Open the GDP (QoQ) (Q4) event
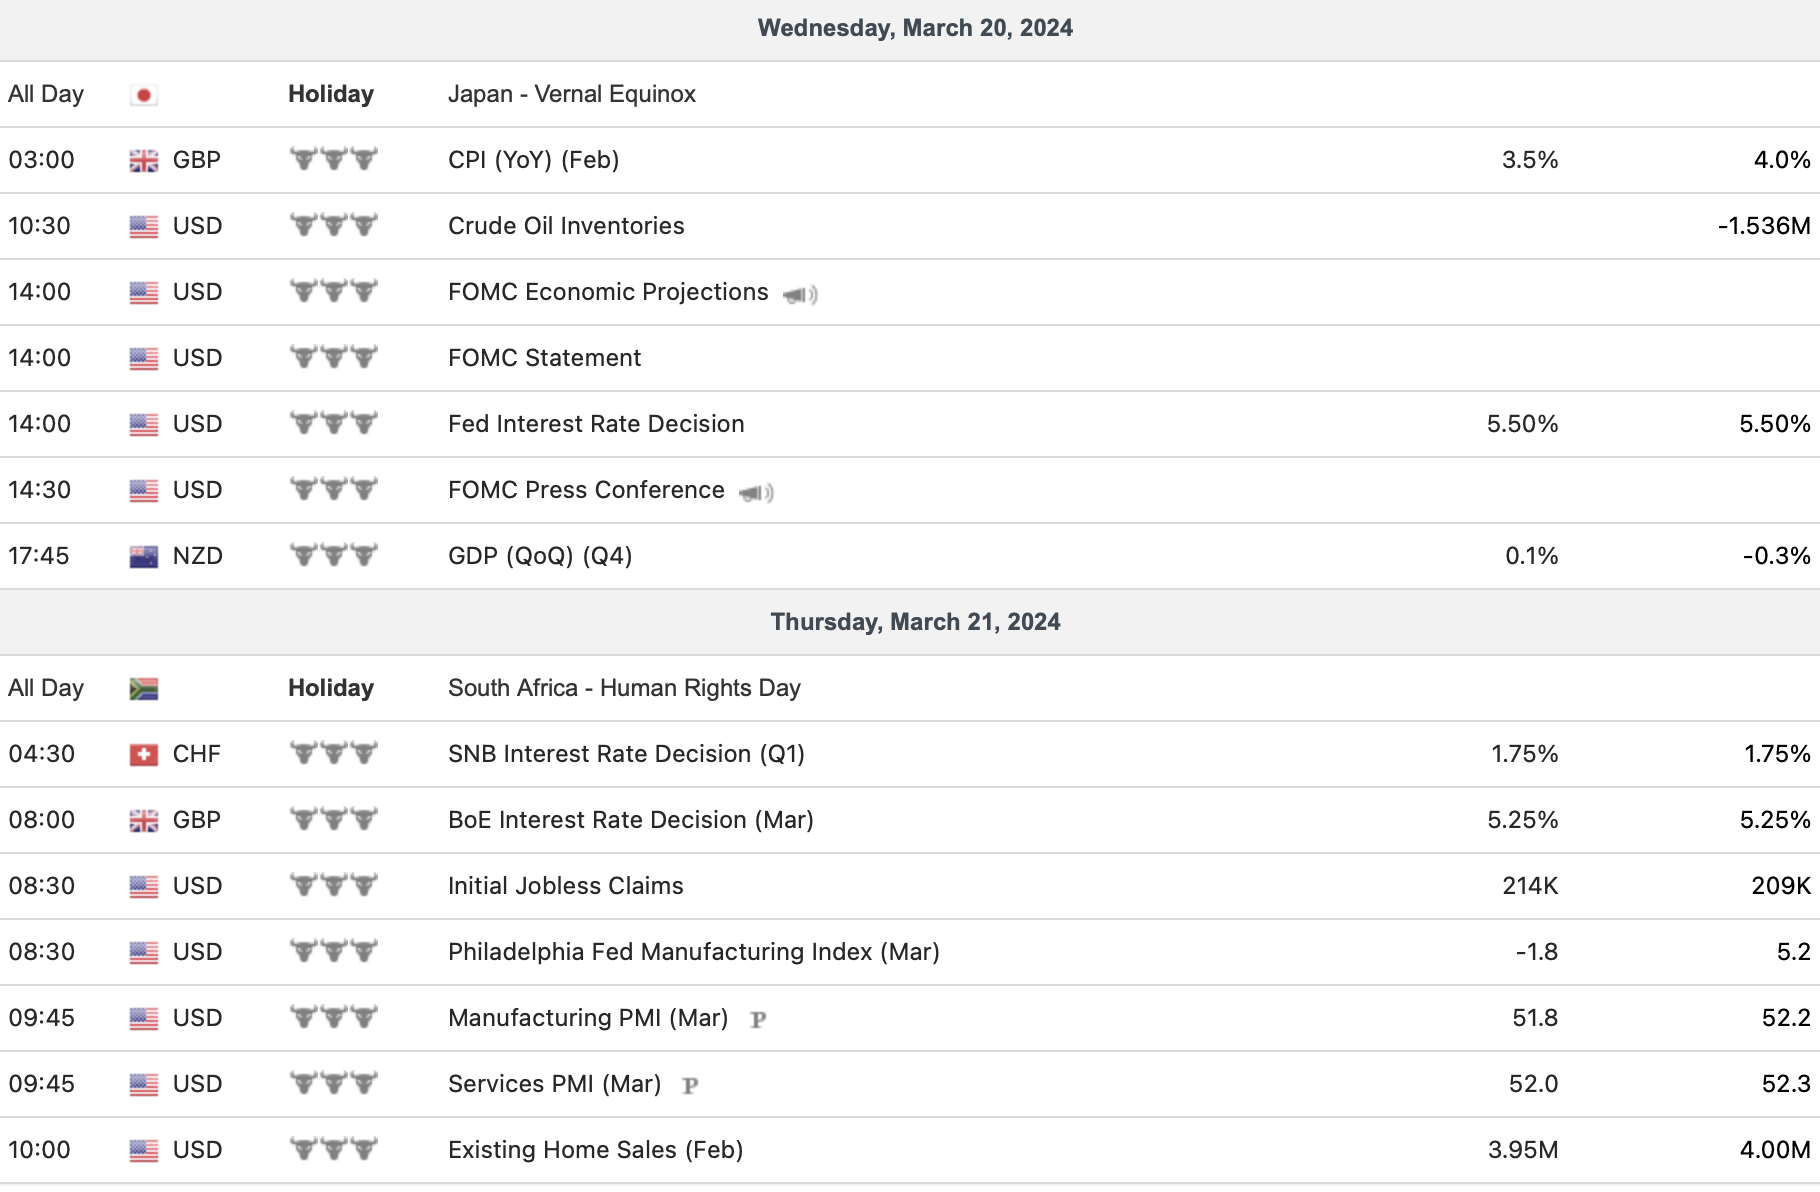 click(540, 556)
